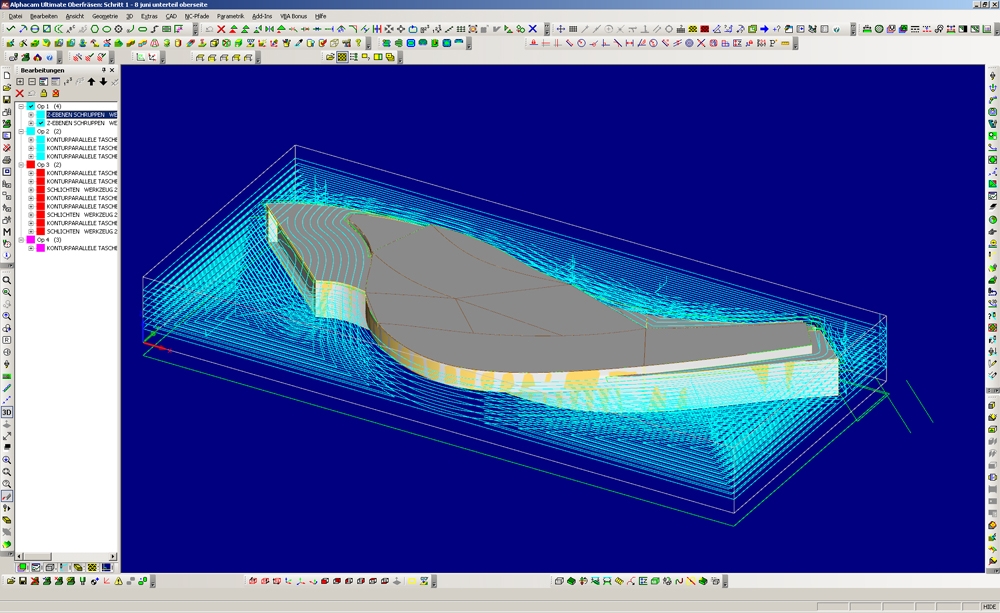The image size is (1000, 613).
Task: Select the Line tool in geometry toolbar
Action: pyautogui.click(x=23, y=29)
